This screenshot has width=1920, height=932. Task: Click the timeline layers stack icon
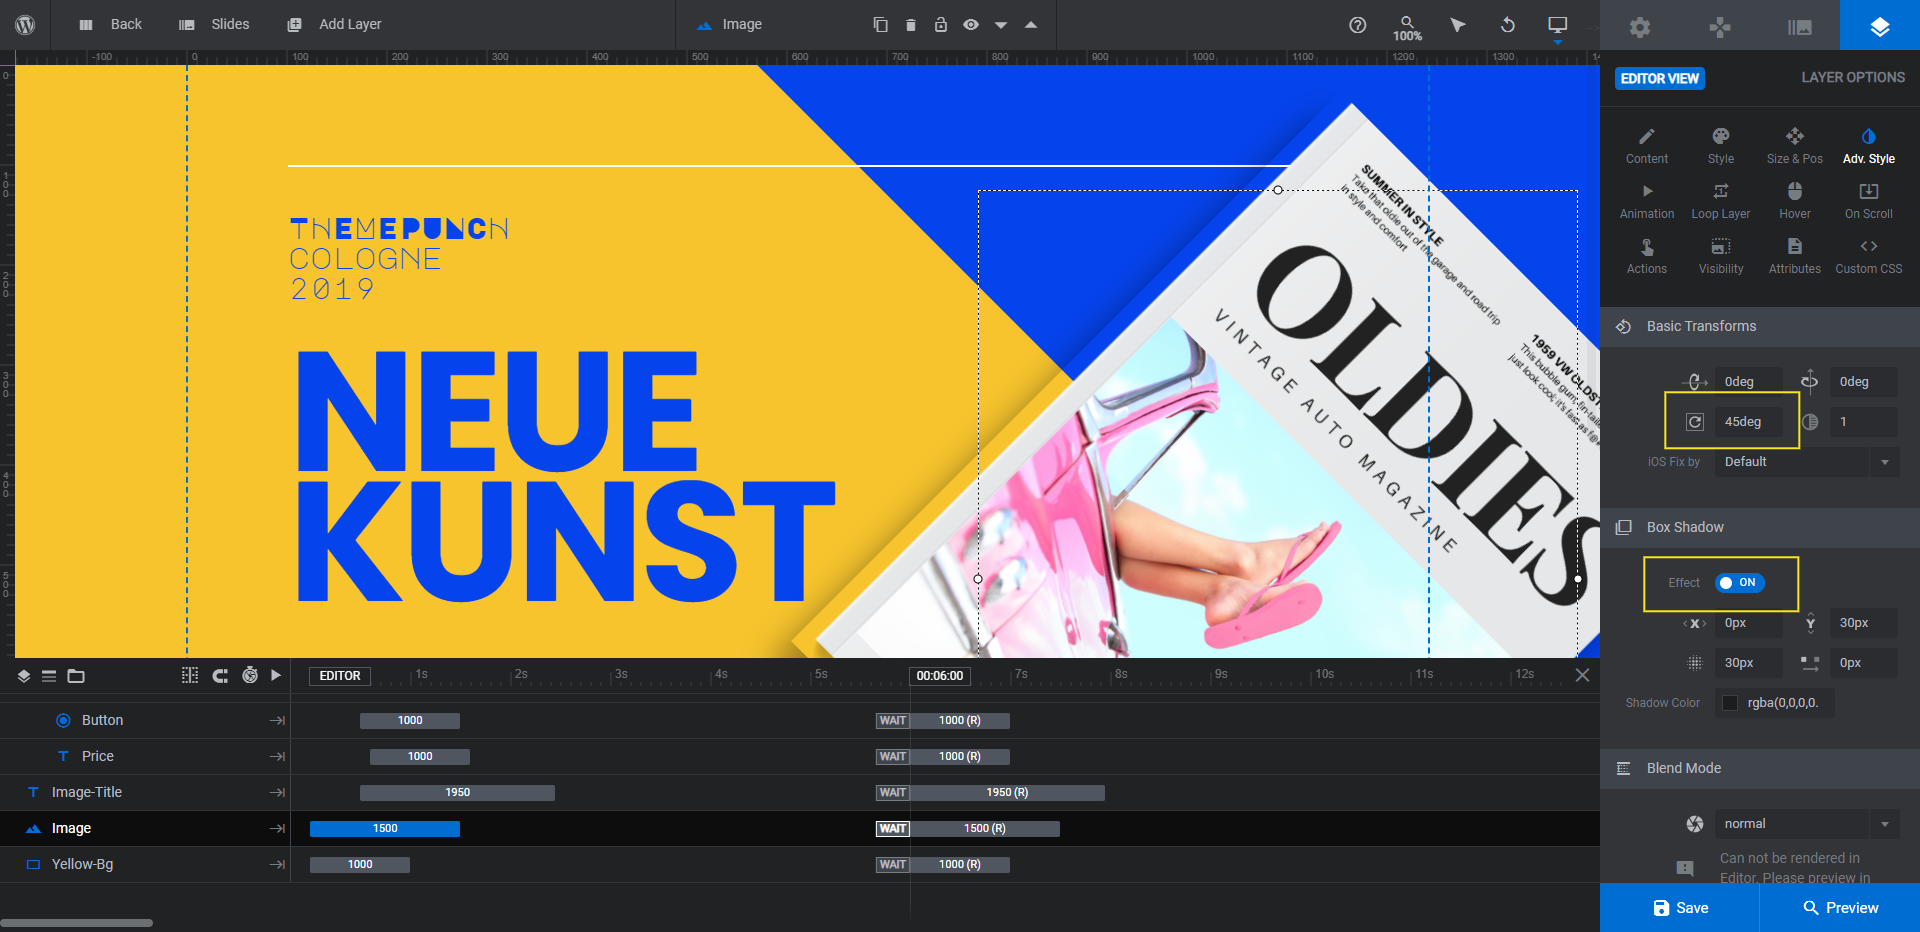pyautogui.click(x=24, y=676)
